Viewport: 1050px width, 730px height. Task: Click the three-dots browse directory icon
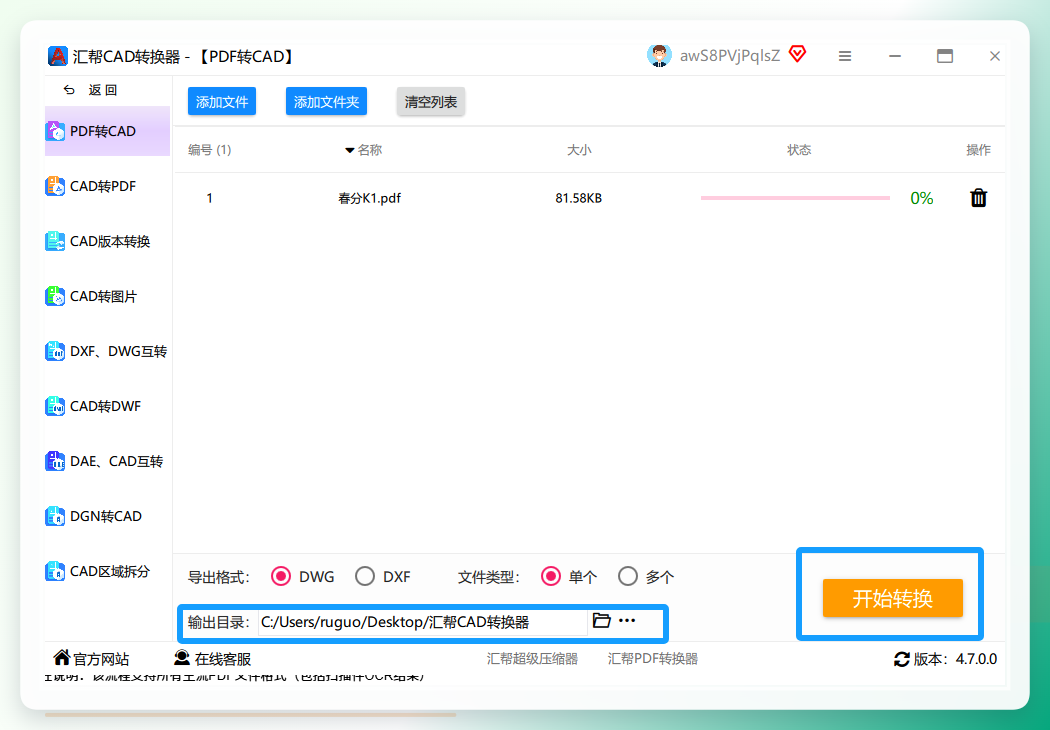coord(627,620)
